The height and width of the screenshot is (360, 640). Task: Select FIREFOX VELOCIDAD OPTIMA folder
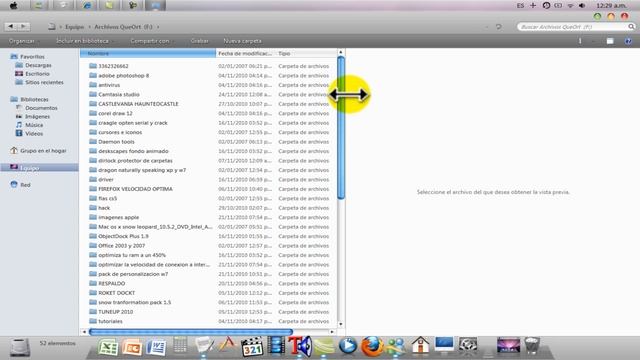(135, 189)
